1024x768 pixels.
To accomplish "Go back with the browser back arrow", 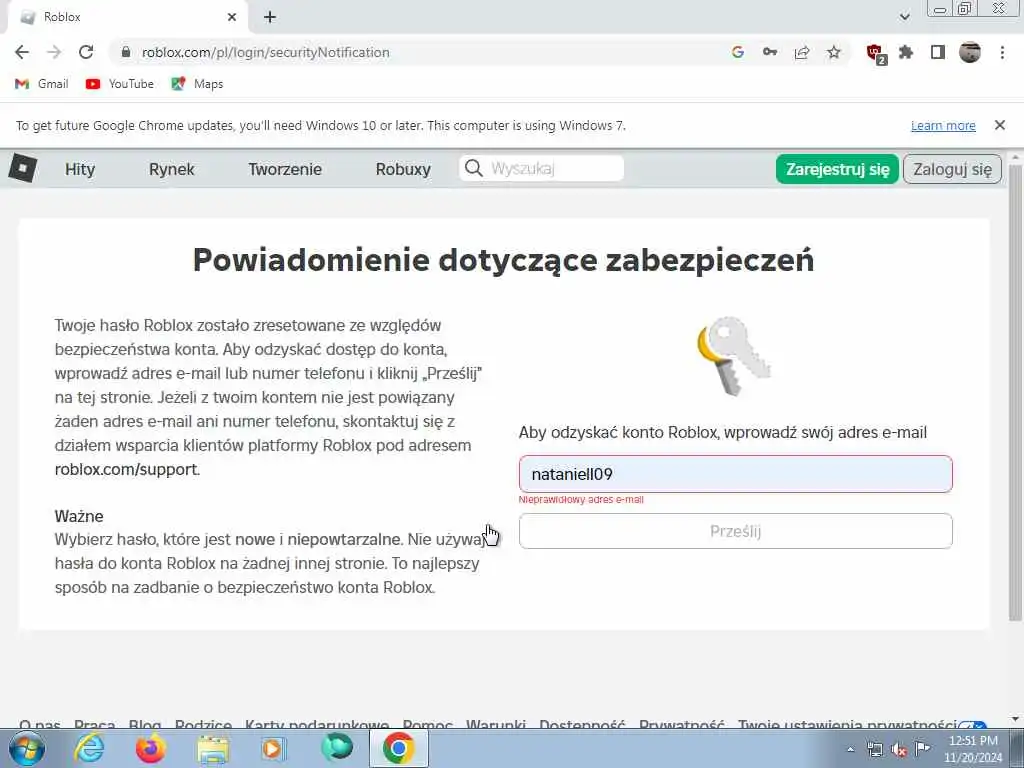I will (22, 52).
